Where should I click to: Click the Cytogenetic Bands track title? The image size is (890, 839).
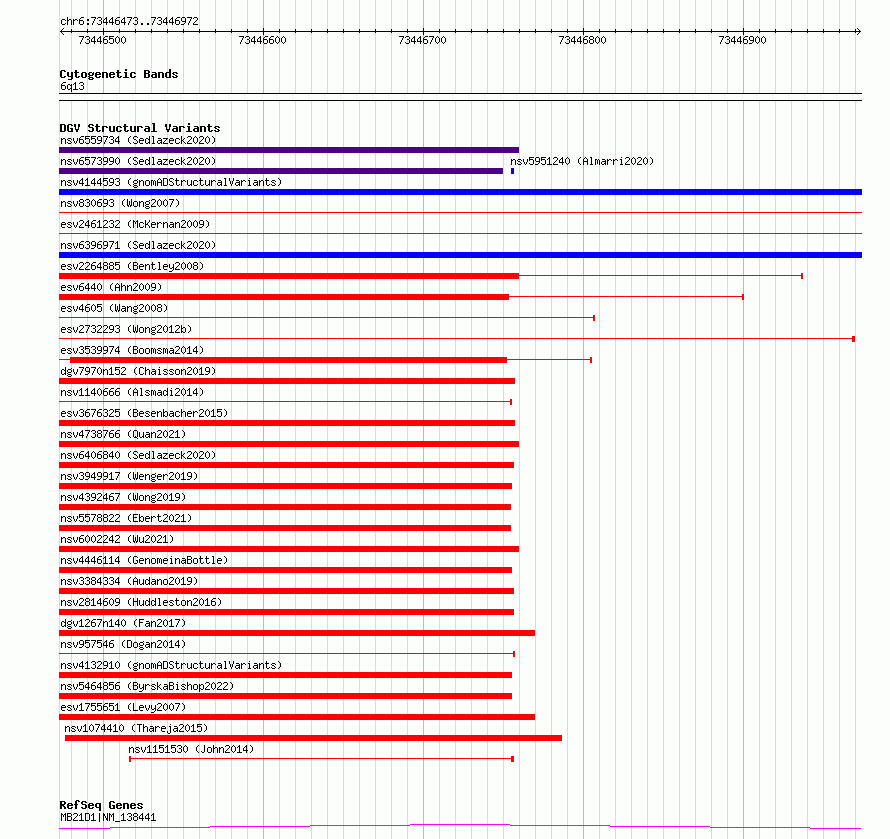point(119,74)
